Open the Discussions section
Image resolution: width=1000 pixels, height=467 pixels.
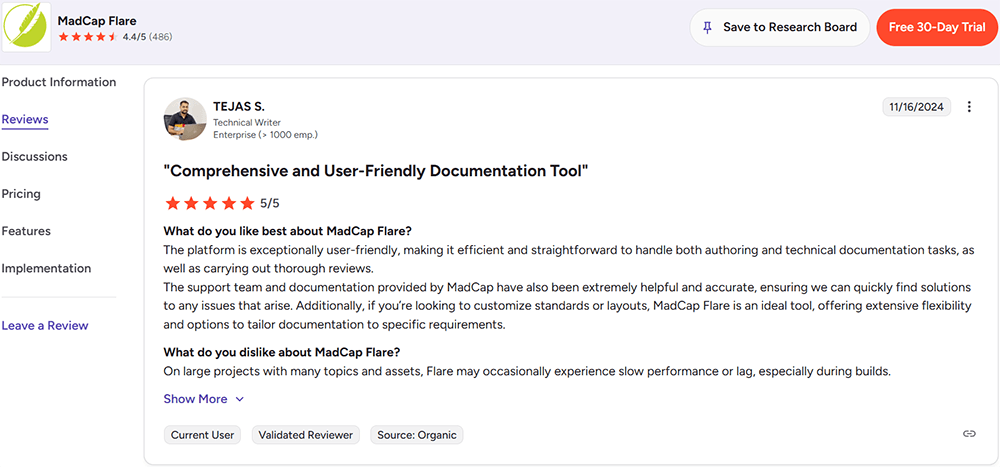coord(34,156)
